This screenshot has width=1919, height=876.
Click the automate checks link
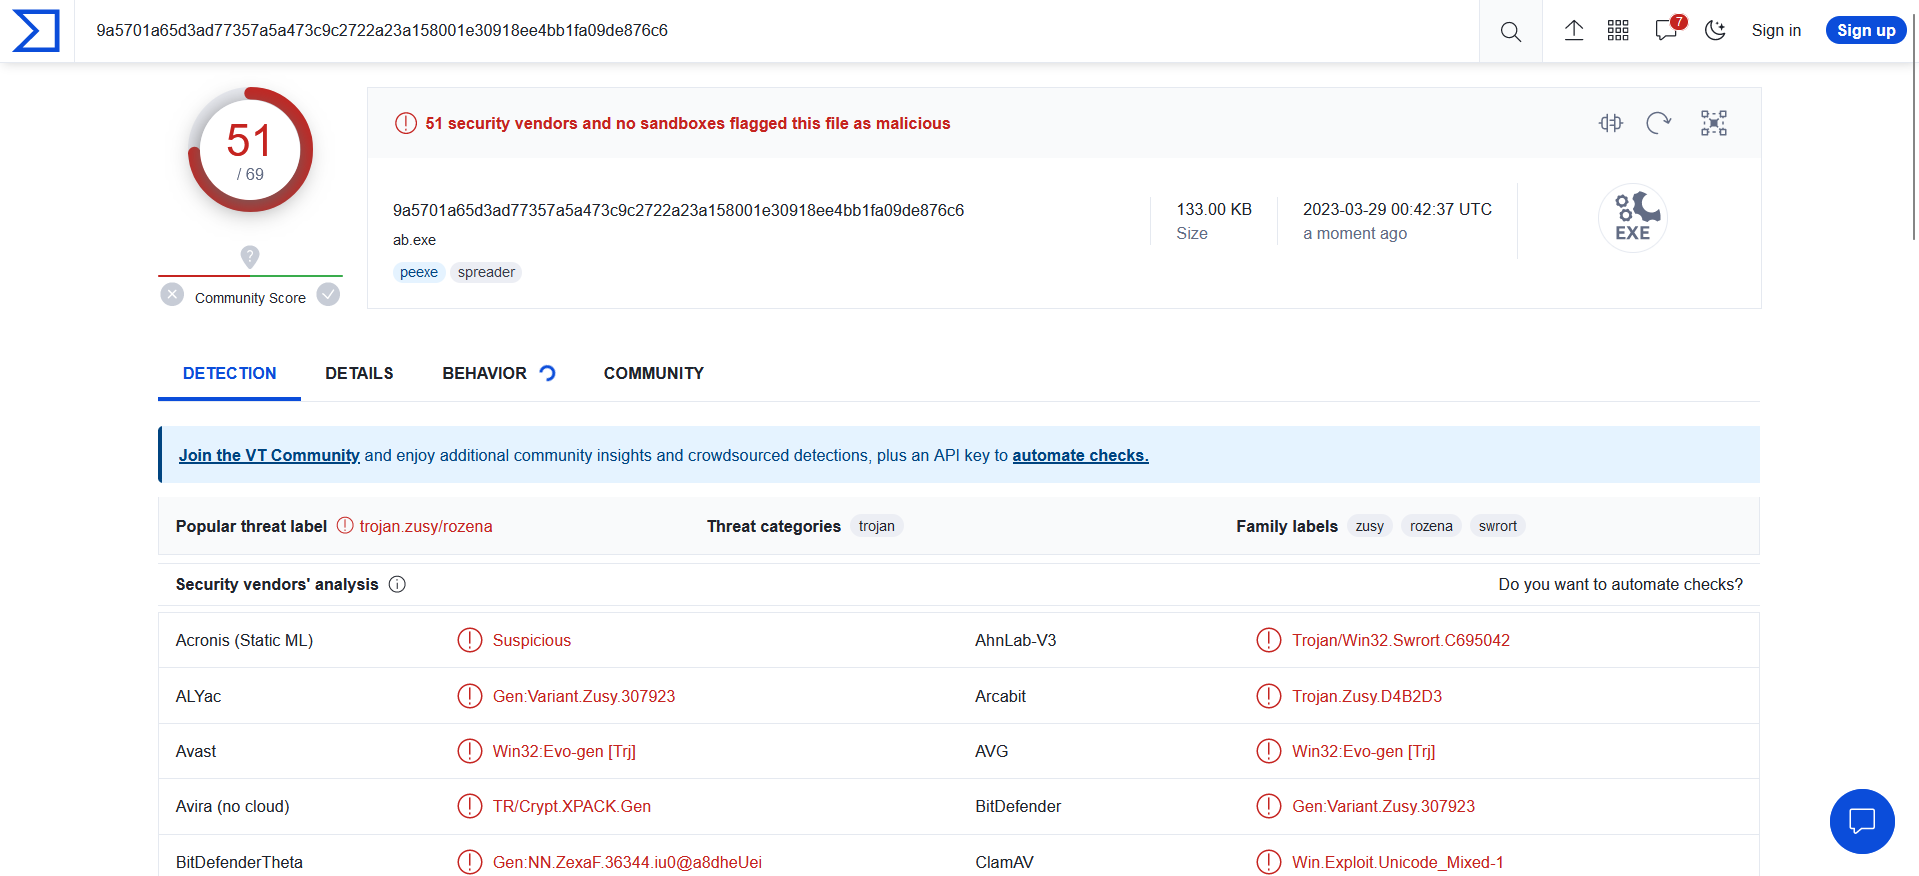pos(1080,455)
